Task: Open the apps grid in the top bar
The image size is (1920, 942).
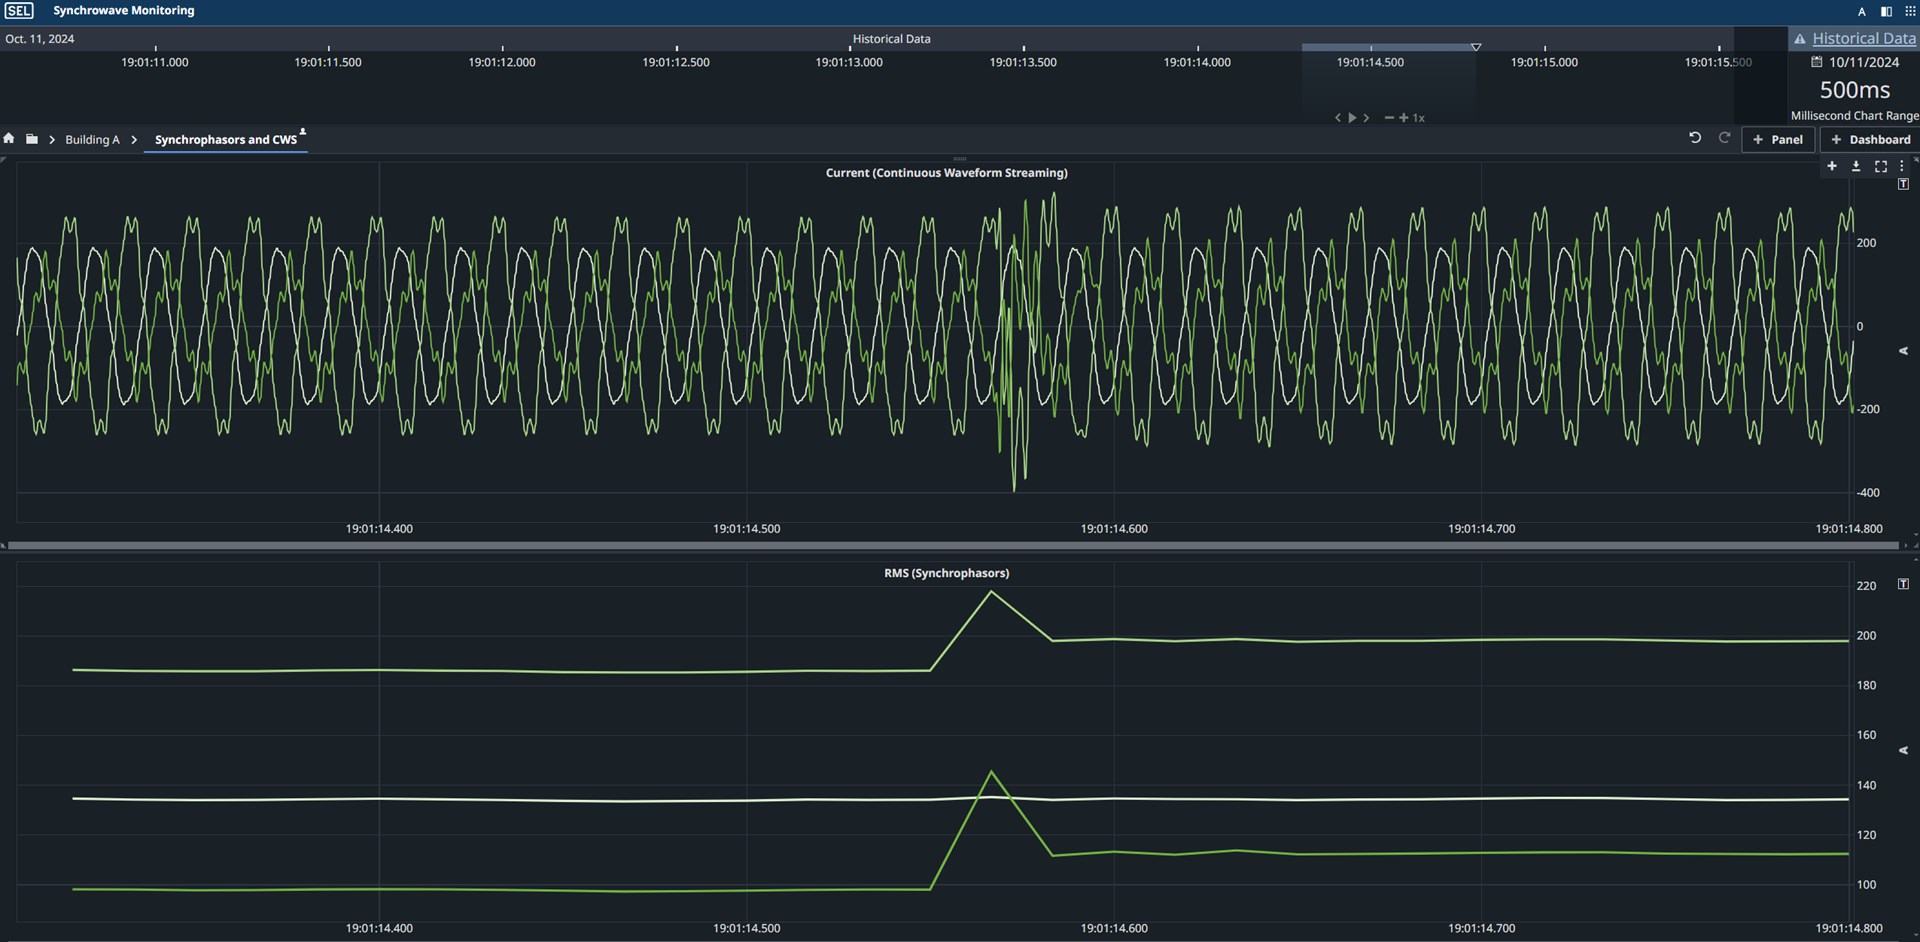Action: [x=1910, y=11]
